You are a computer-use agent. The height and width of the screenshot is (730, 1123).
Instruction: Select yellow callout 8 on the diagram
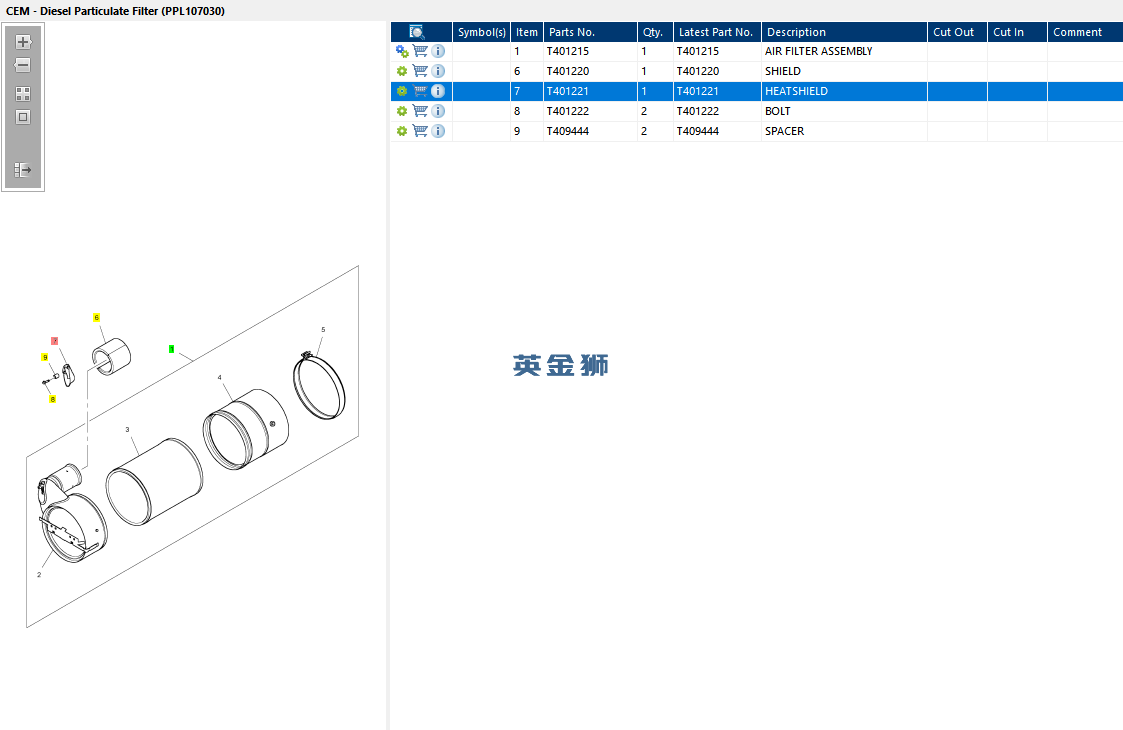coord(52,399)
